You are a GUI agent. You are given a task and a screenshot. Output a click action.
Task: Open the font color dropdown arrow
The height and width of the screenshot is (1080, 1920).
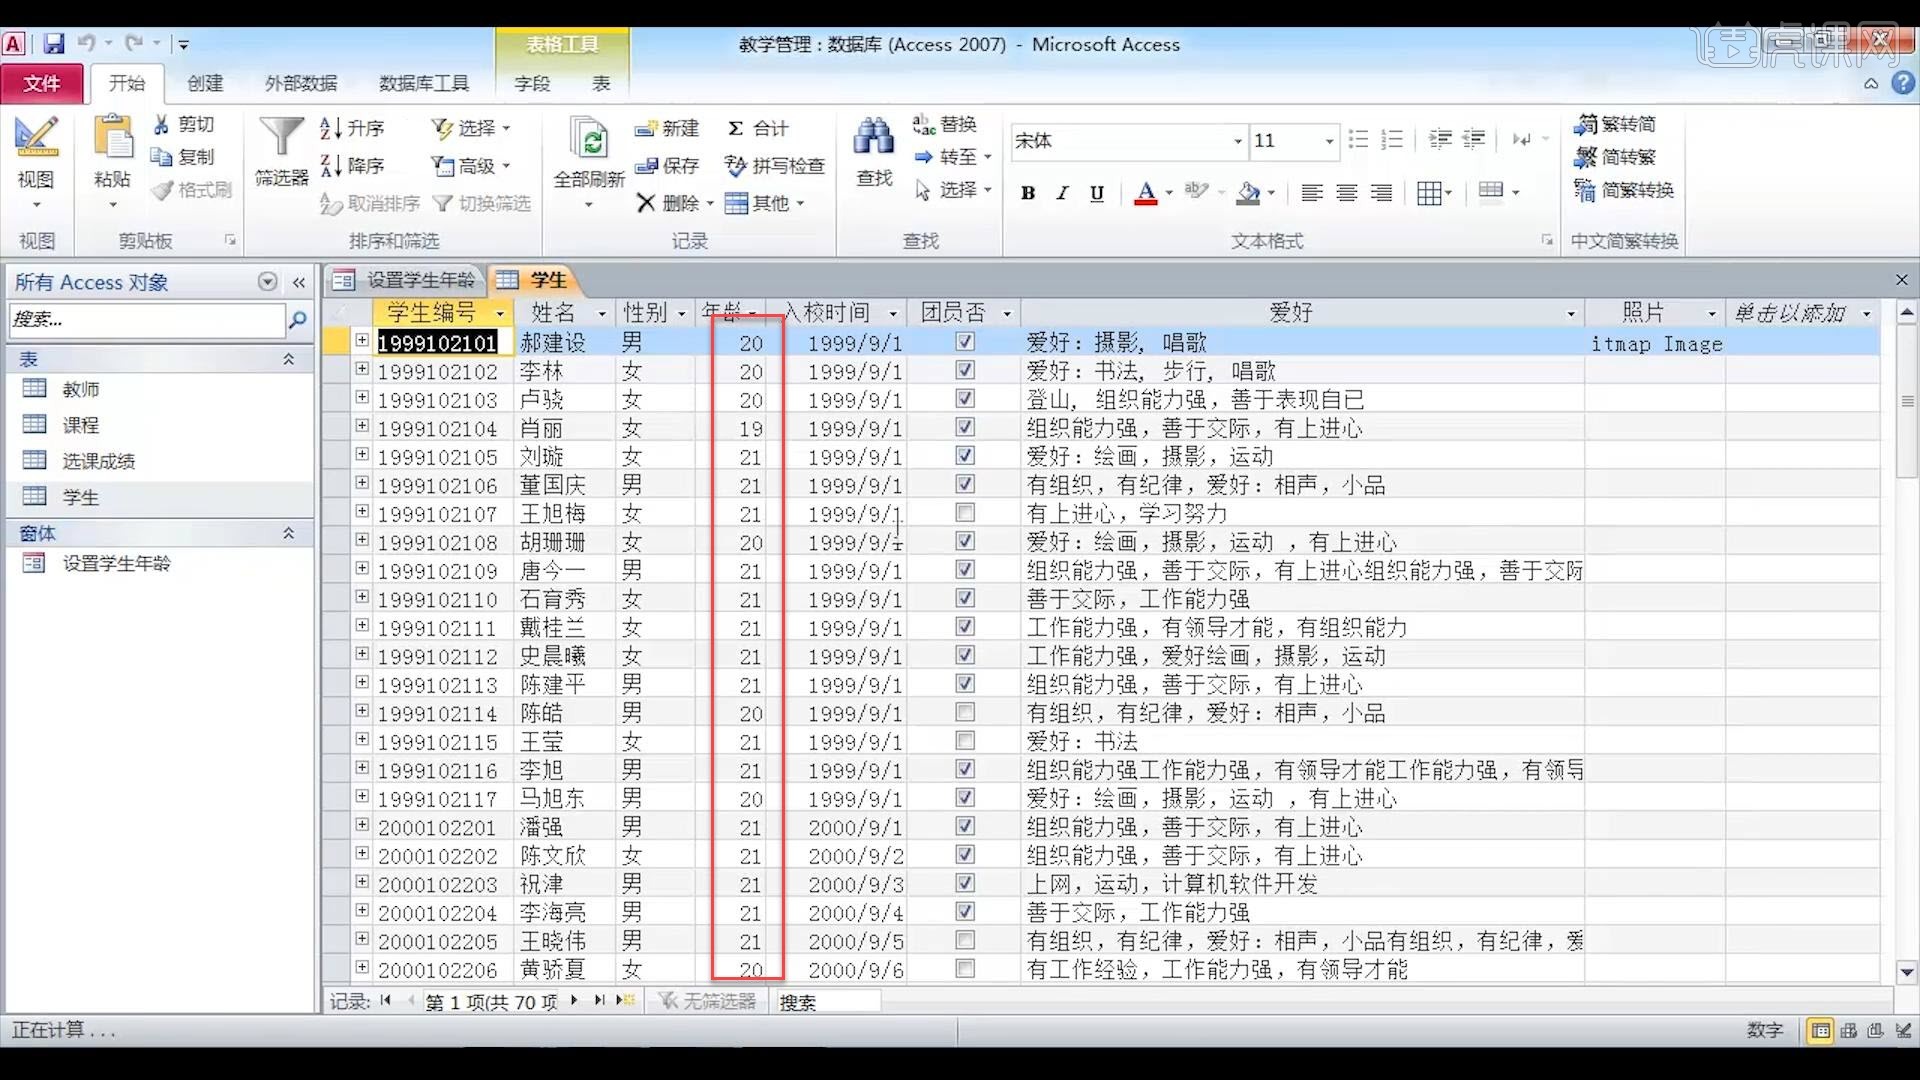click(1169, 193)
